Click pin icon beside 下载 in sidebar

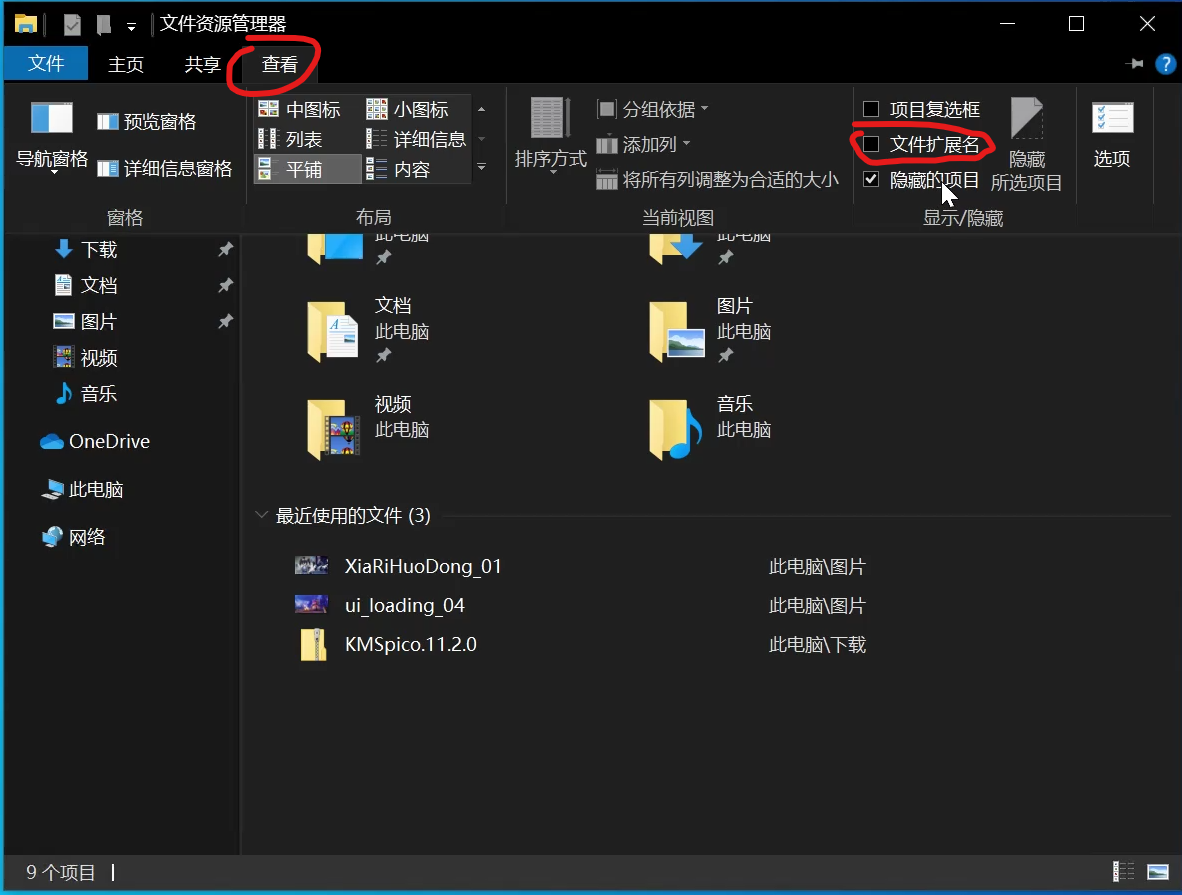pyautogui.click(x=225, y=250)
